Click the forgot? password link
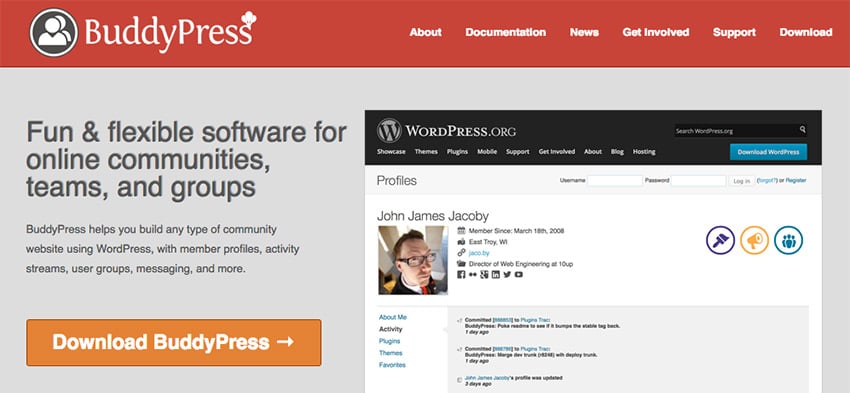 767,181
